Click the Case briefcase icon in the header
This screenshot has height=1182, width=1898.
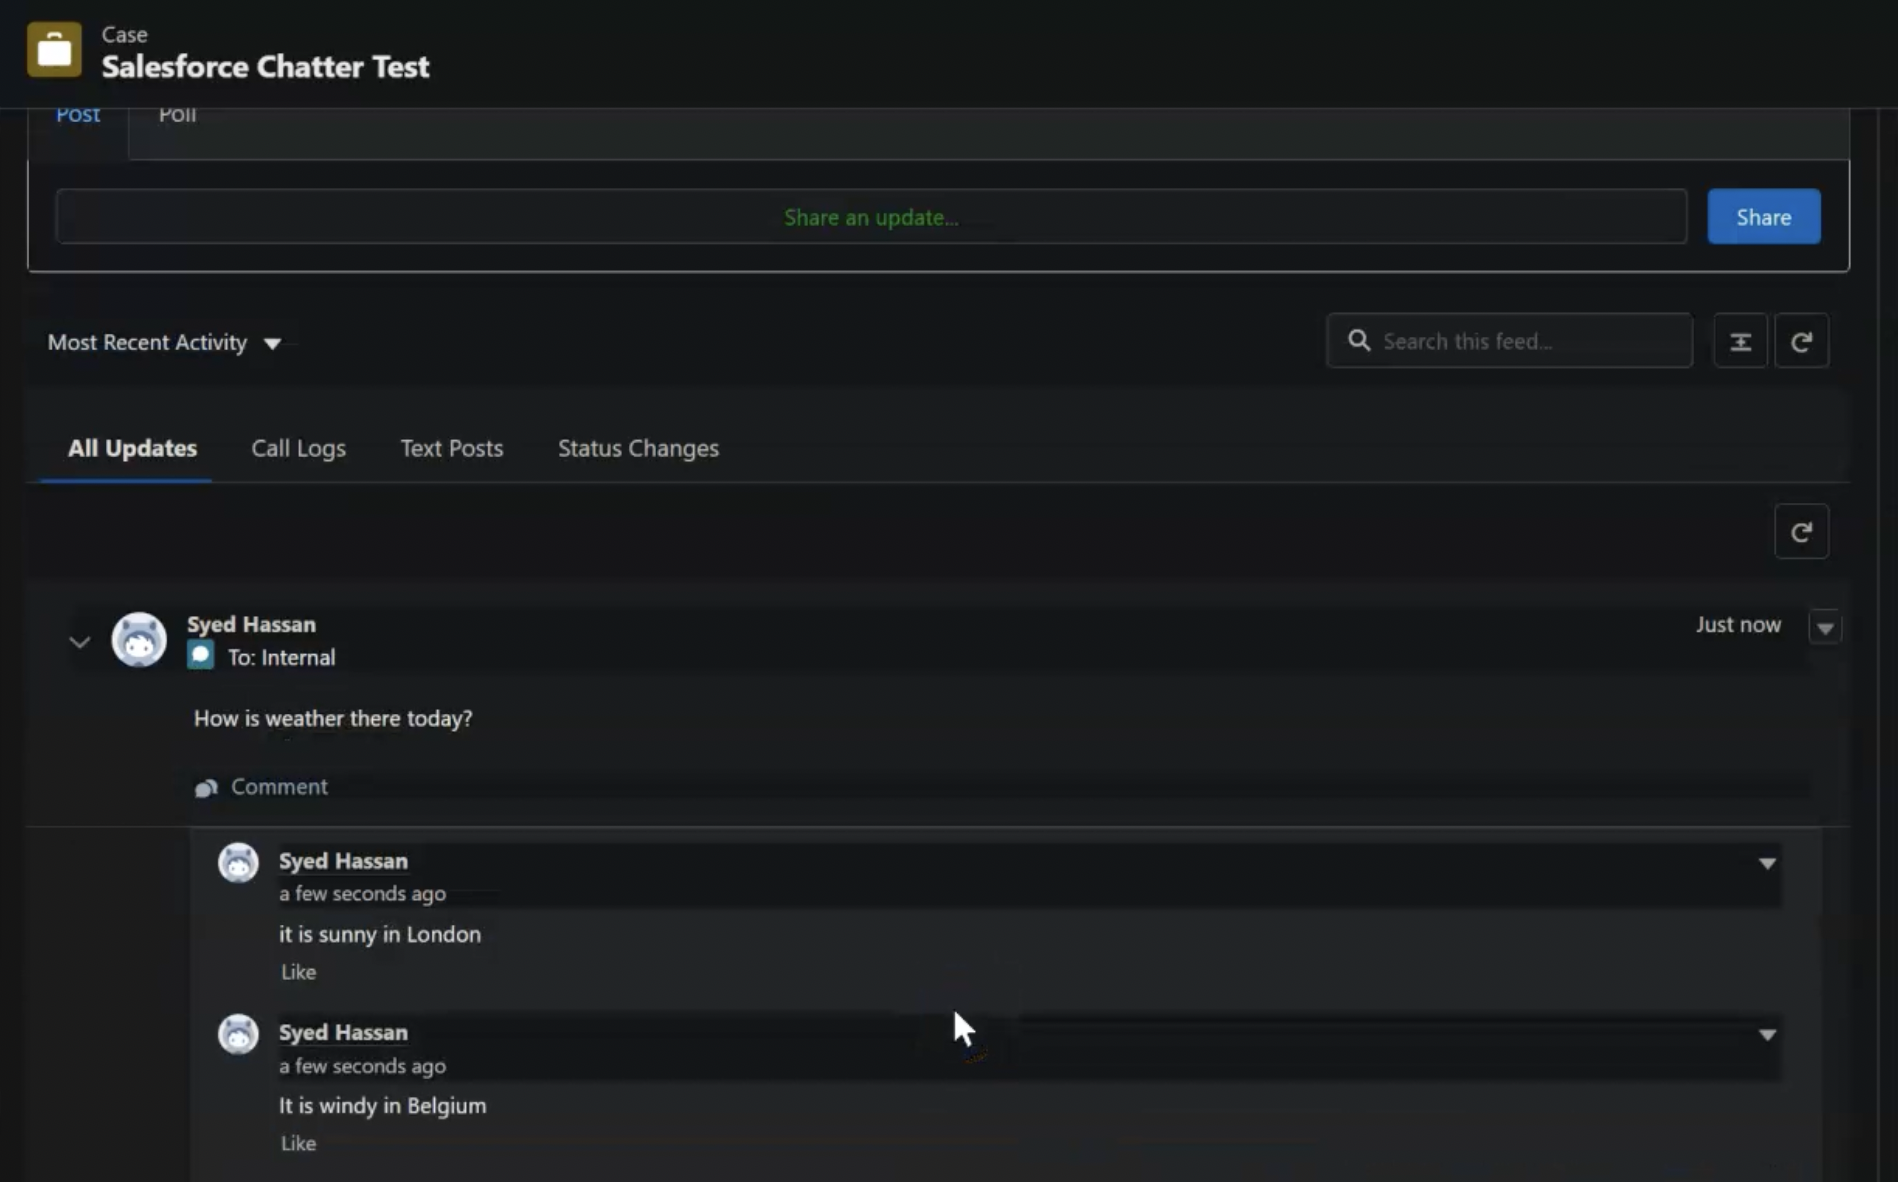click(x=53, y=48)
